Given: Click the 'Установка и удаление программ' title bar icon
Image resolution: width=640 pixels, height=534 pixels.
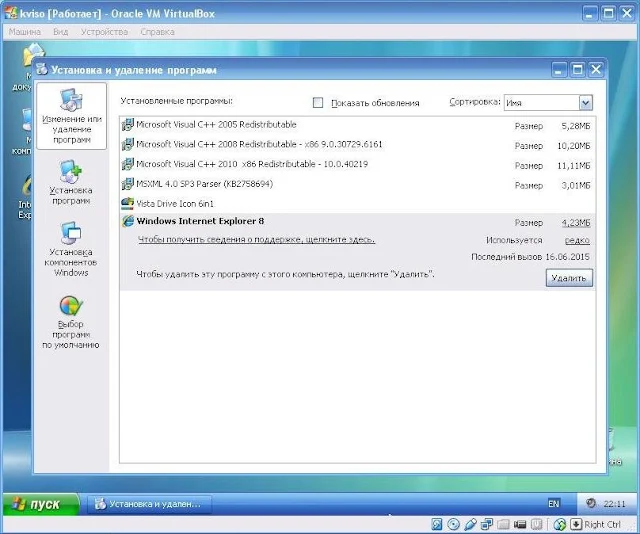Looking at the screenshot, I should click(42, 69).
